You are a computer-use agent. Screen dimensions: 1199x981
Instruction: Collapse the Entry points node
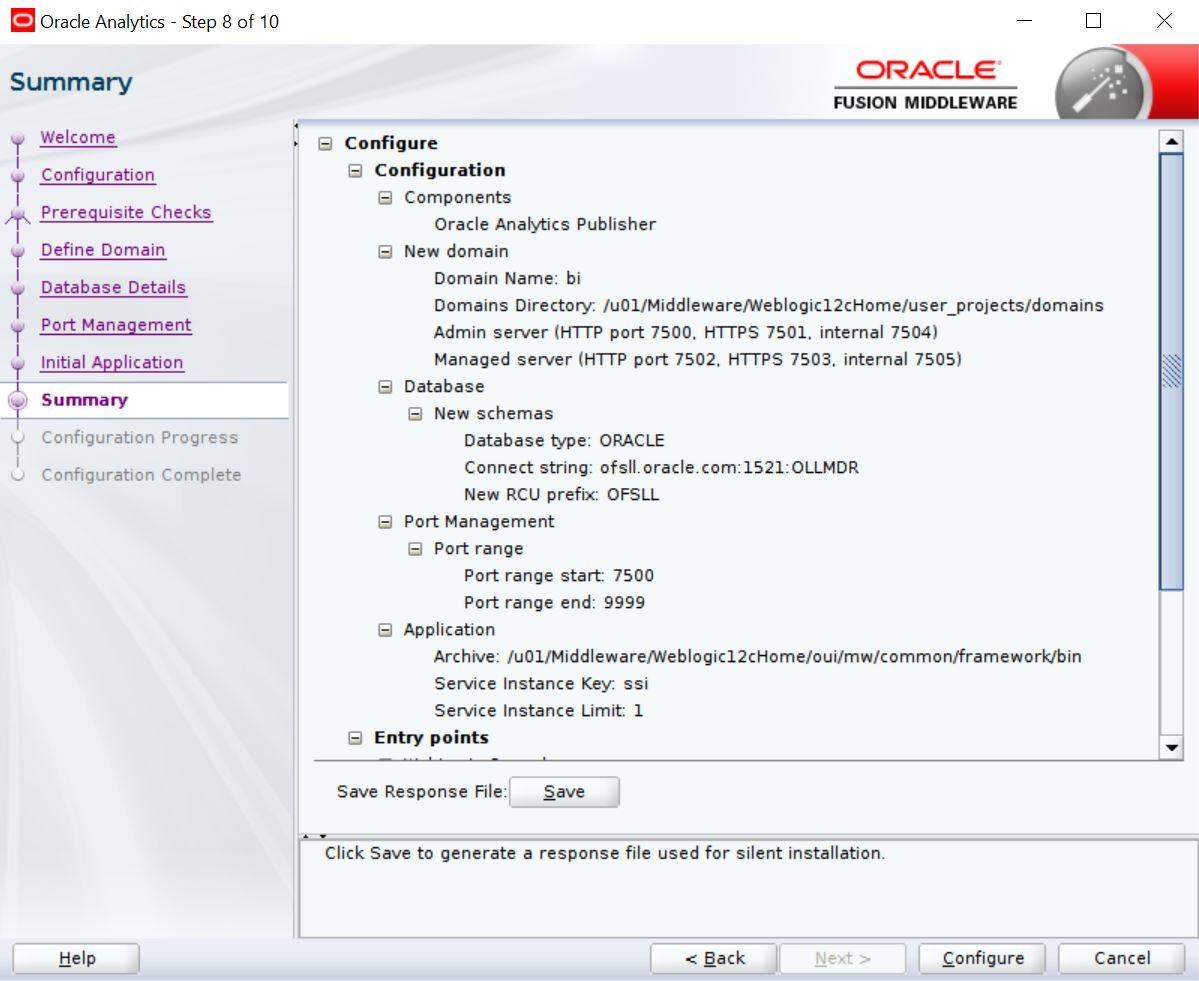point(356,738)
